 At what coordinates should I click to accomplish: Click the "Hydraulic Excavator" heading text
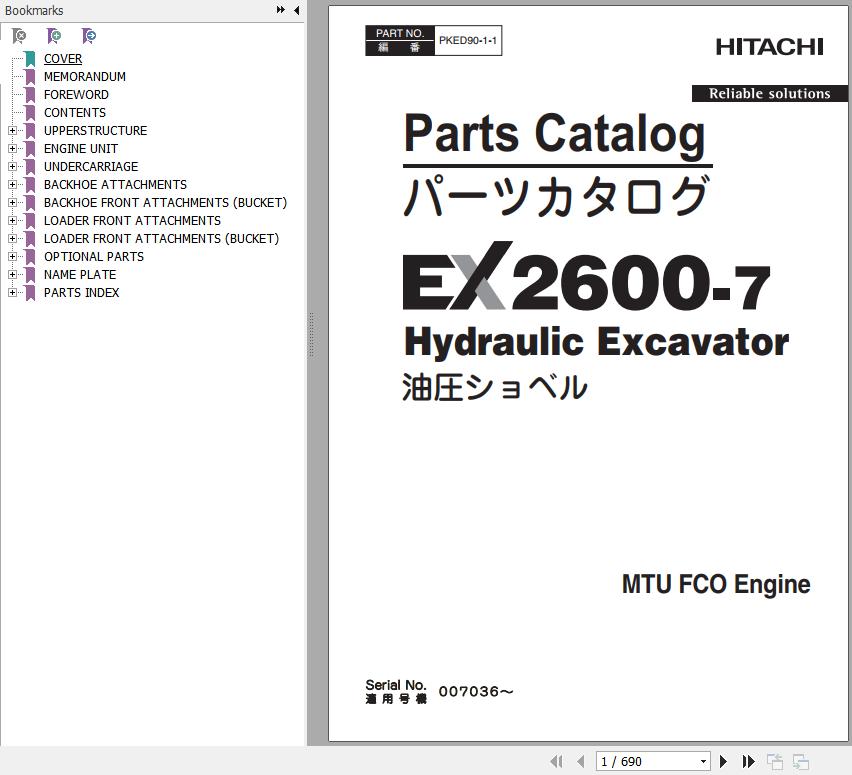pyautogui.click(x=596, y=342)
